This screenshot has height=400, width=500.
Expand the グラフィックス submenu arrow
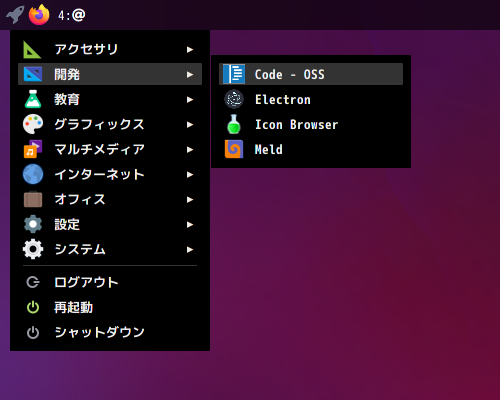coord(190,124)
